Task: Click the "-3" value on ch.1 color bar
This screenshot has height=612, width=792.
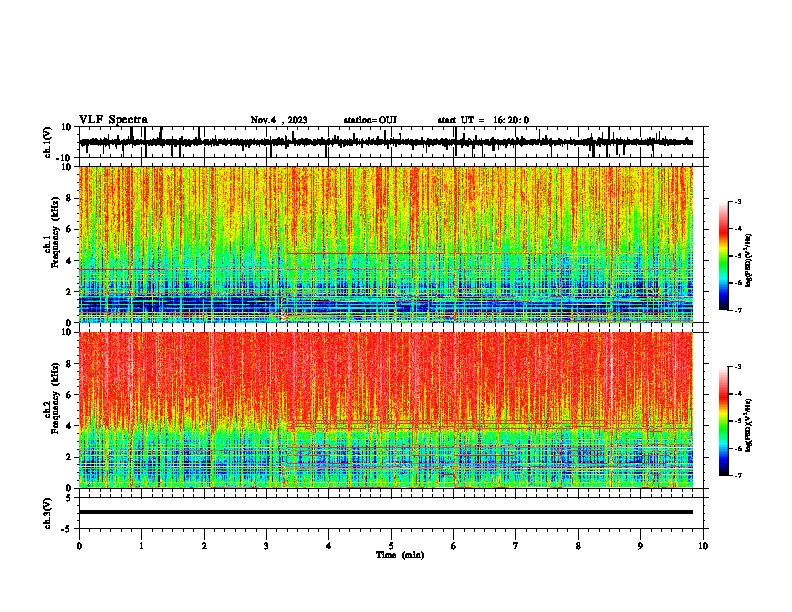Action: [737, 201]
